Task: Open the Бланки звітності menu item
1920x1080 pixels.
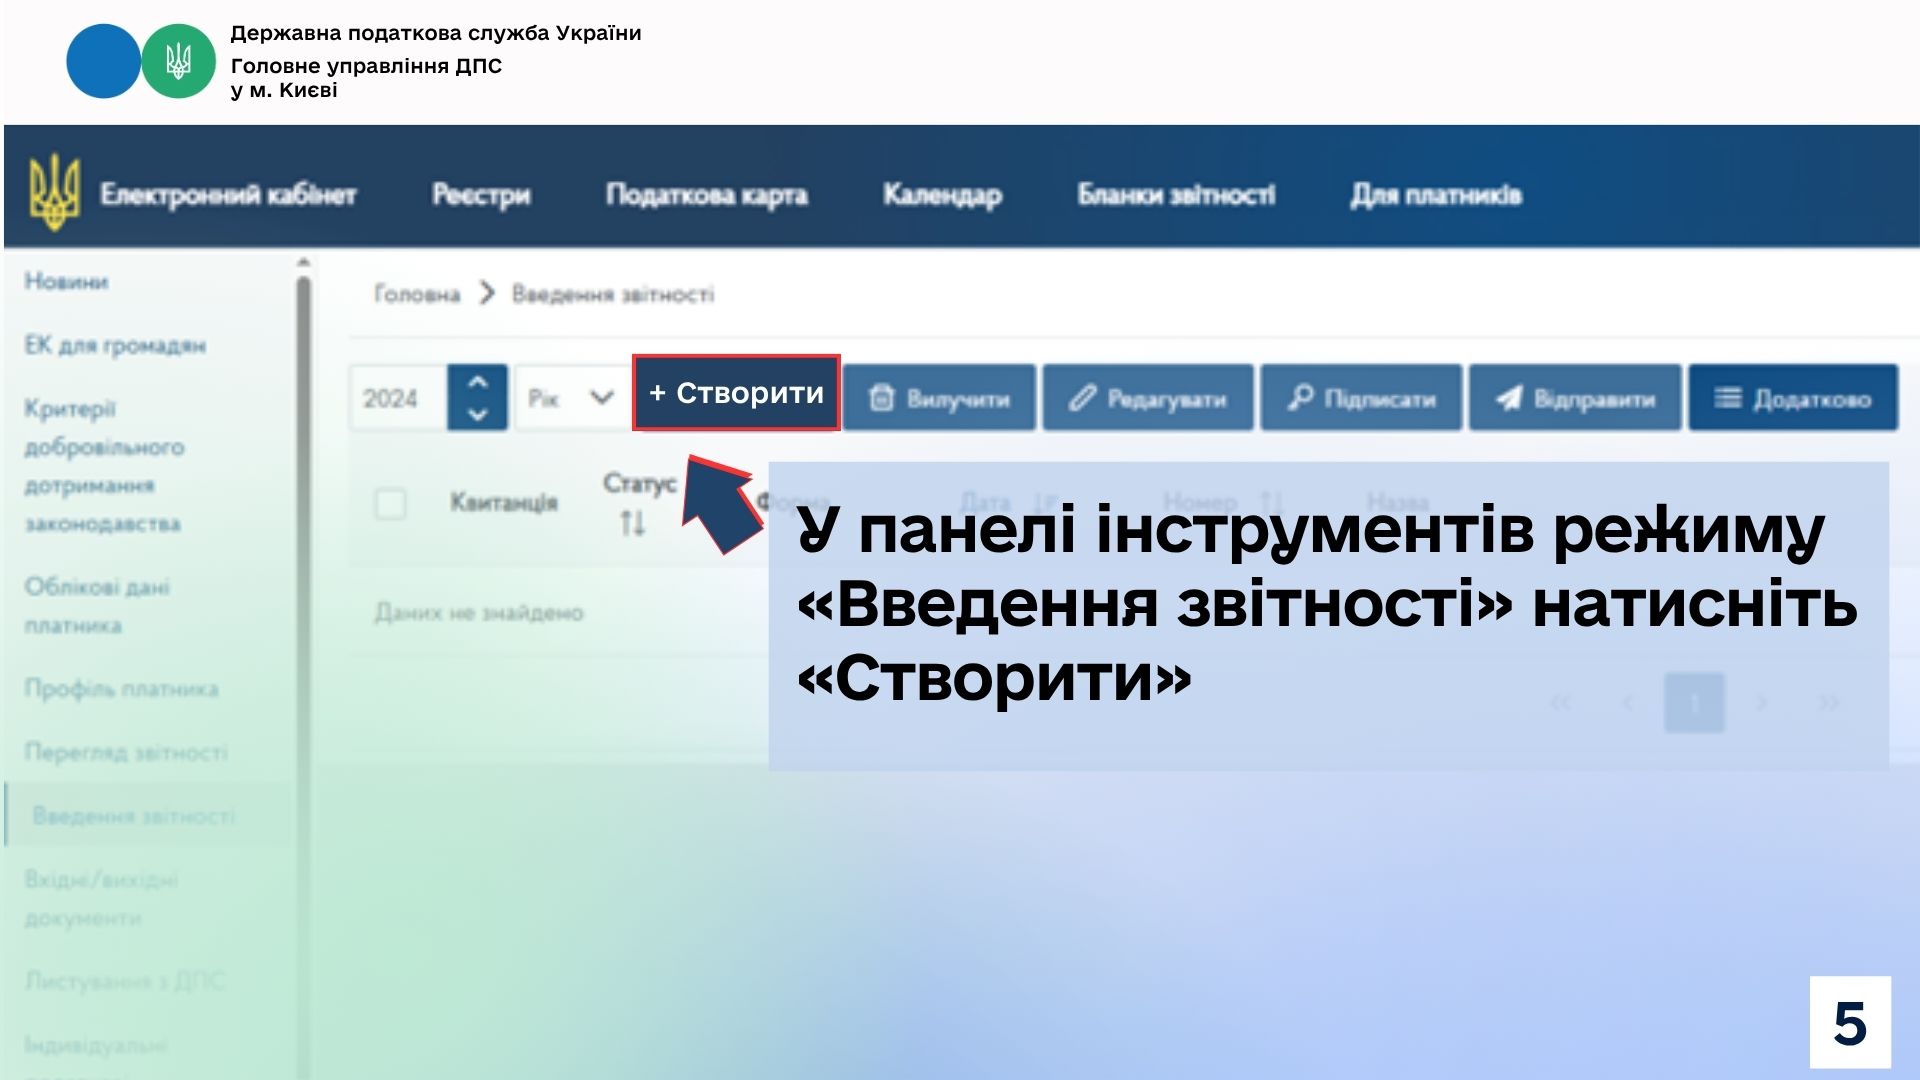Action: coord(1176,195)
